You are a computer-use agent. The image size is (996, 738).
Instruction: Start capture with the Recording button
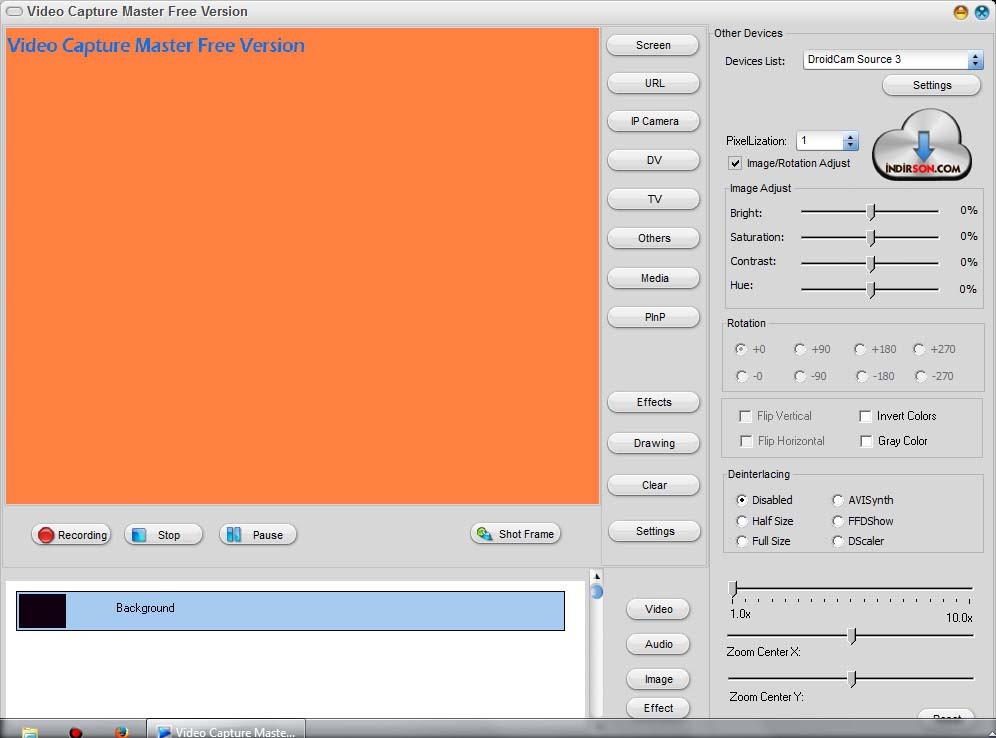(x=71, y=535)
